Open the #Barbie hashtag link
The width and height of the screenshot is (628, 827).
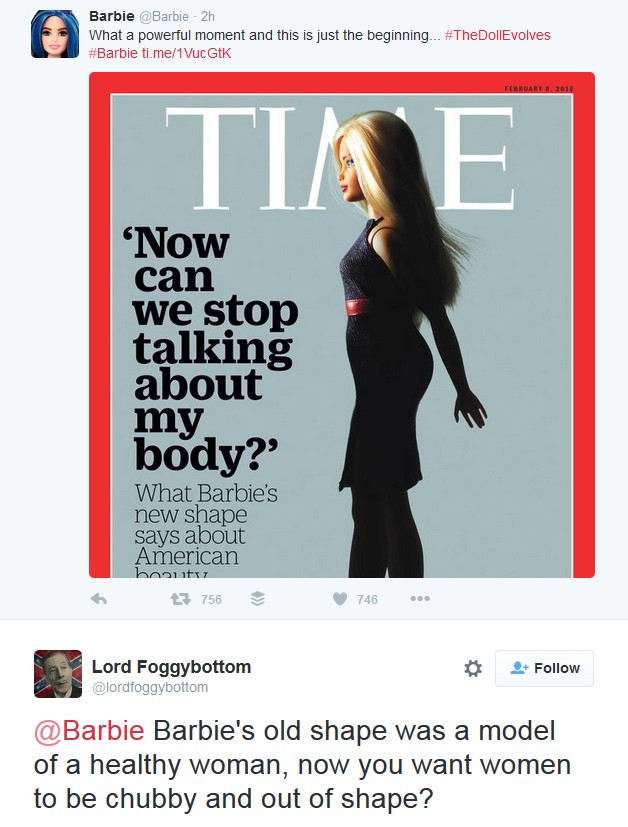point(113,53)
